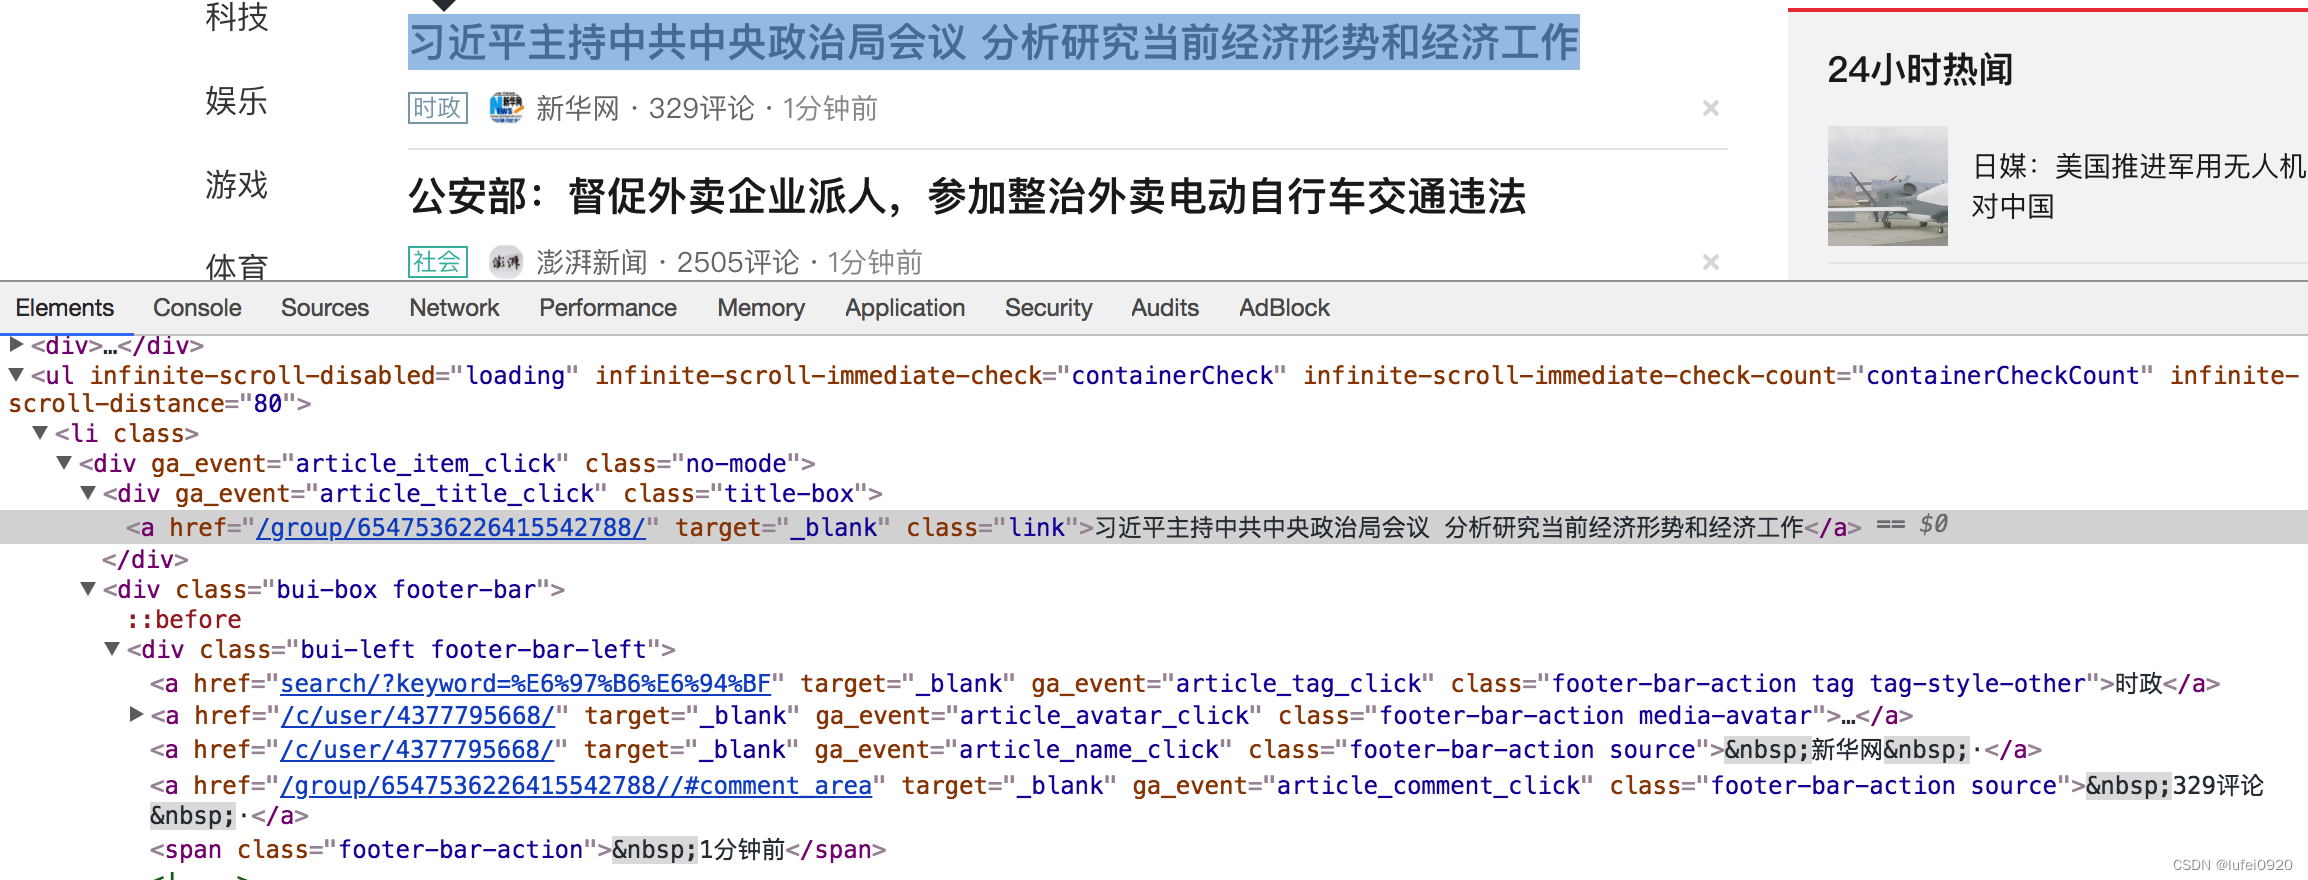Switch to the Network tab
Screen dimensions: 2308x880
[454, 308]
